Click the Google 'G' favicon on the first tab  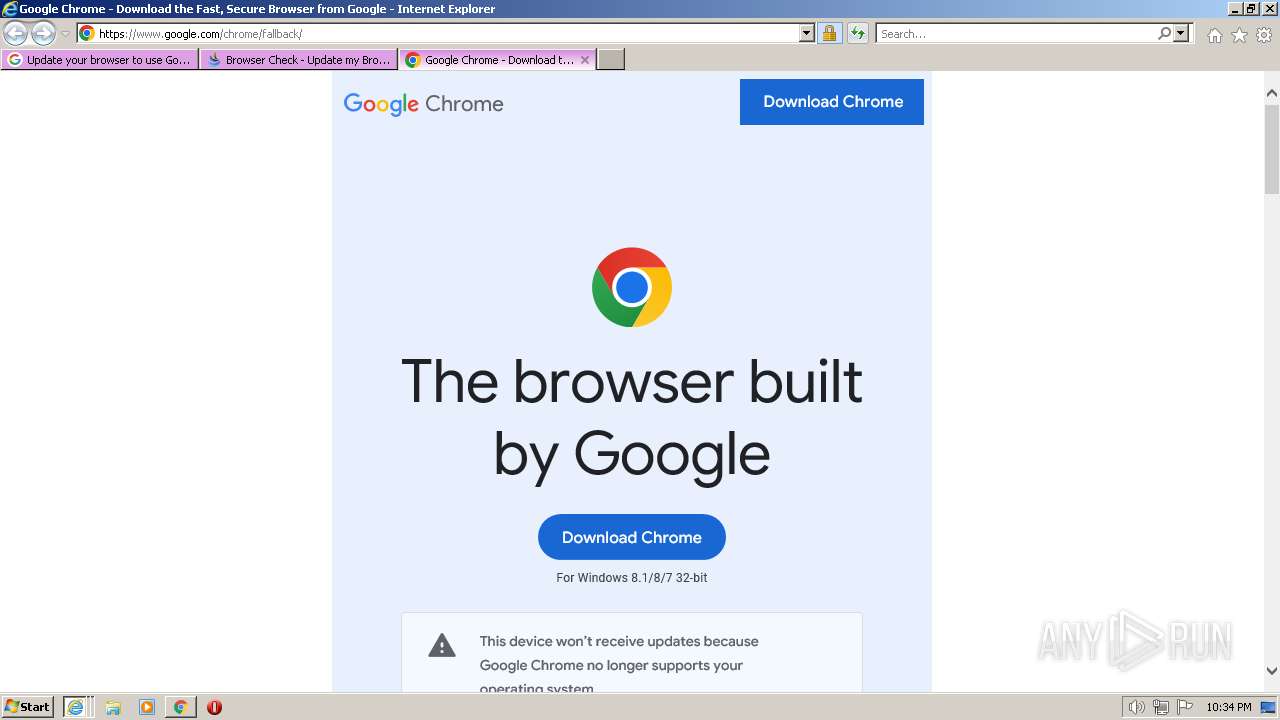[14, 60]
